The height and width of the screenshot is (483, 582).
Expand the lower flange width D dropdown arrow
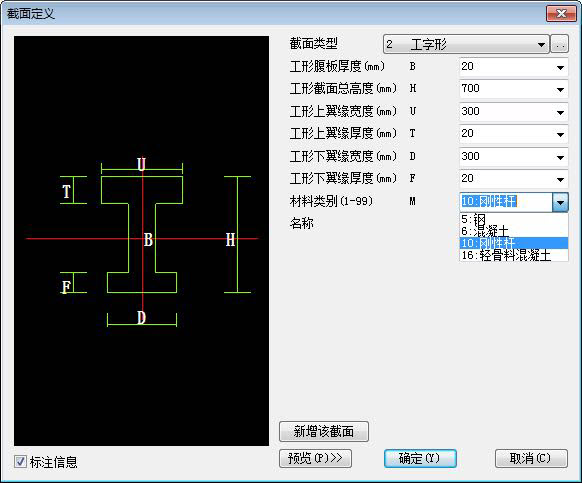560,157
